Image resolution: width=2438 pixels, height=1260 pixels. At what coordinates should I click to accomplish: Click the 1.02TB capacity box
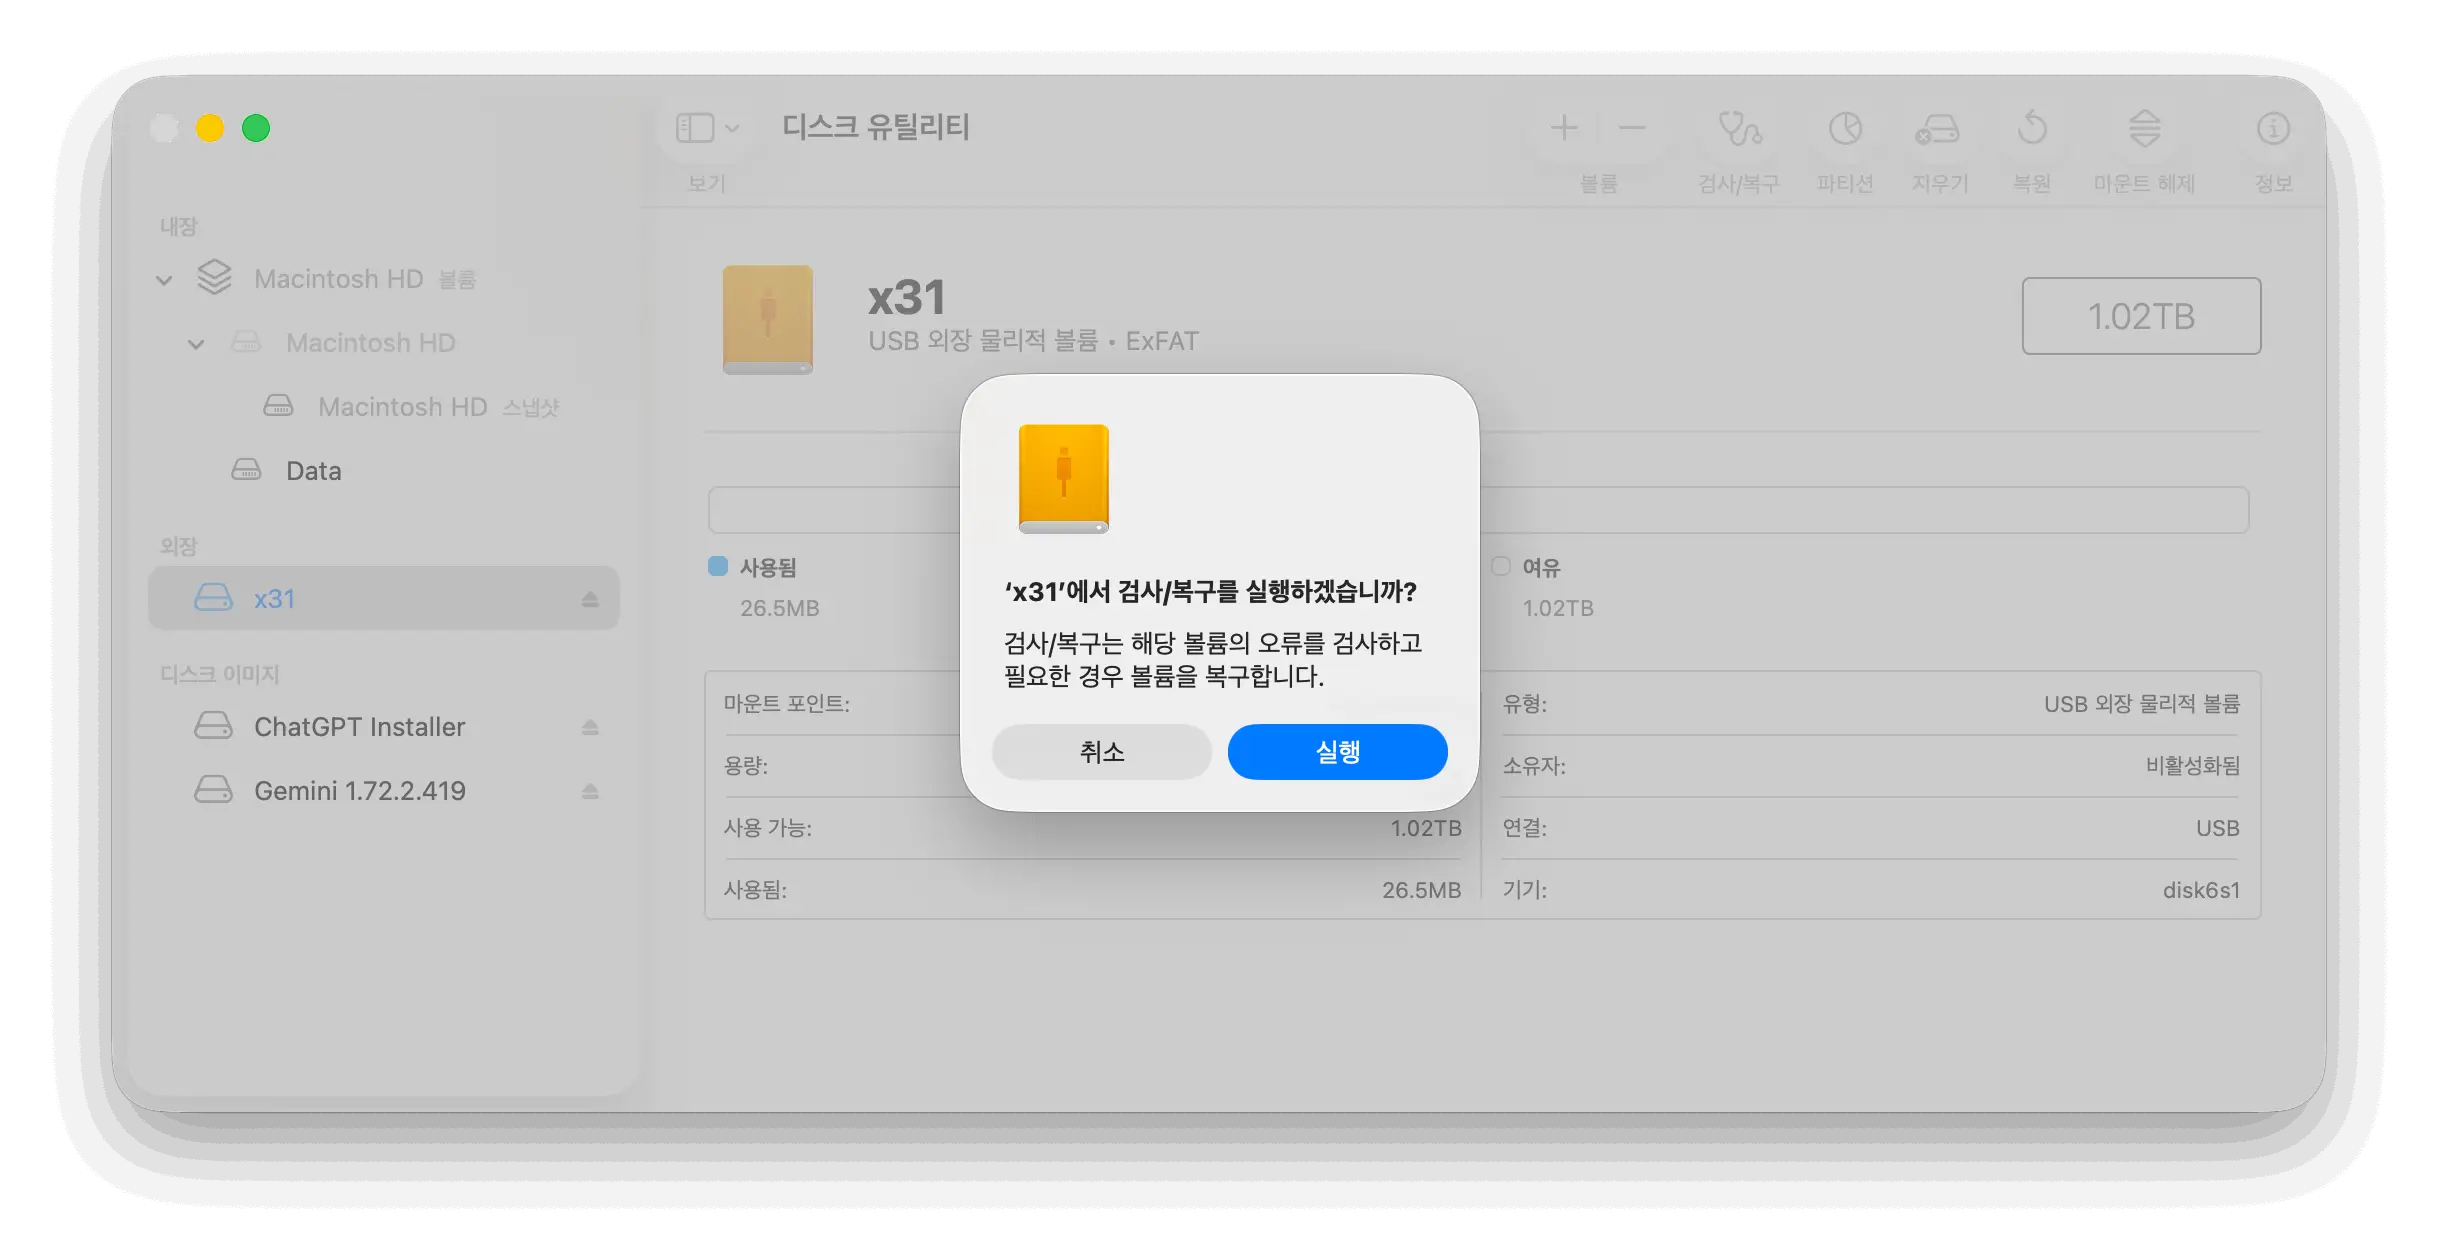tap(2141, 316)
